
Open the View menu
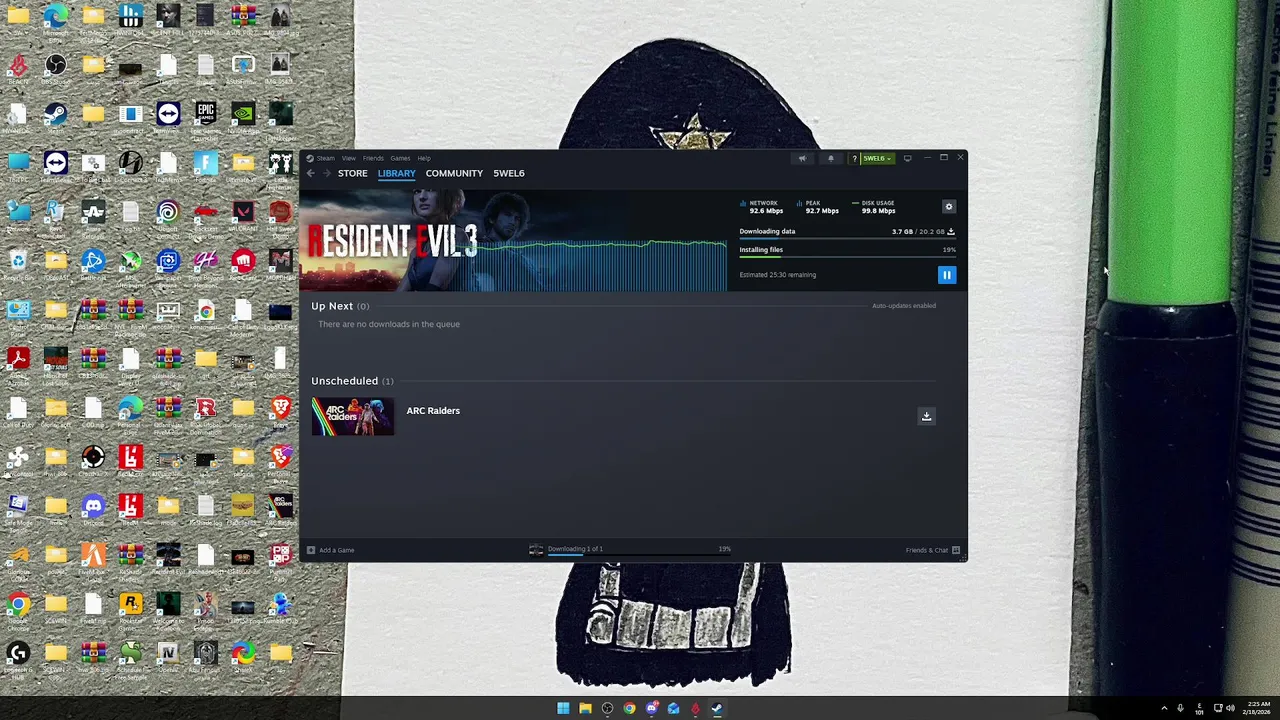(348, 158)
